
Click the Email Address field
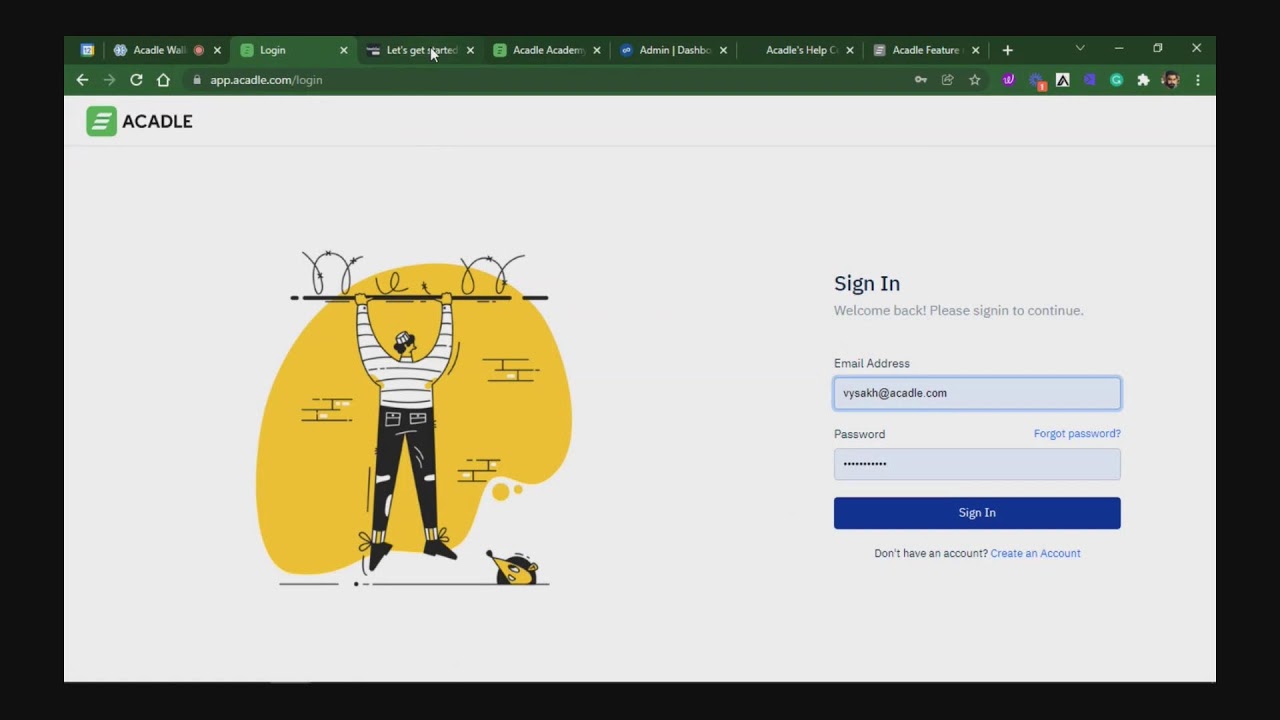[977, 393]
